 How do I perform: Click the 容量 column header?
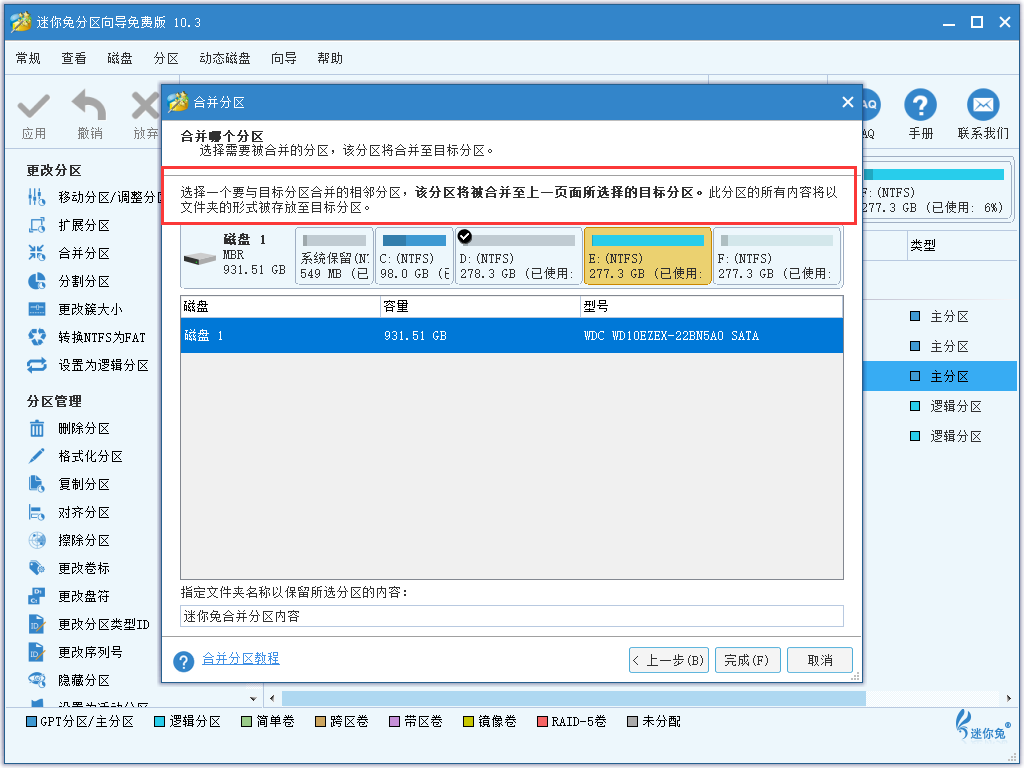pos(480,307)
